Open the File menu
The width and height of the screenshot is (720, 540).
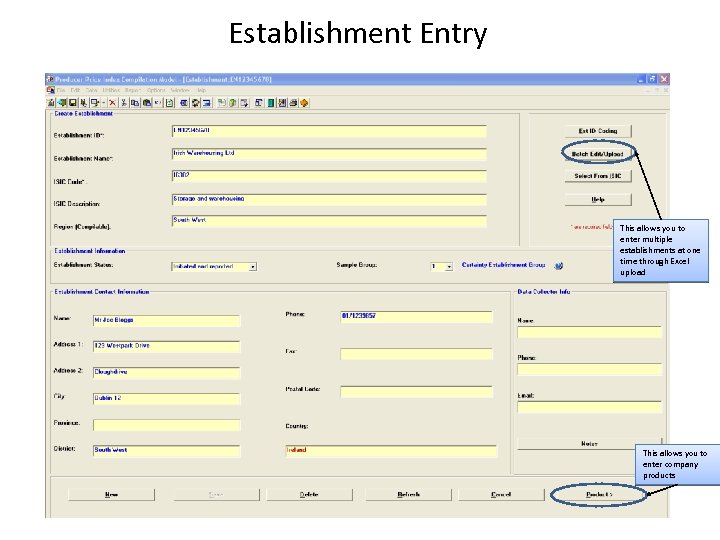pos(61,90)
